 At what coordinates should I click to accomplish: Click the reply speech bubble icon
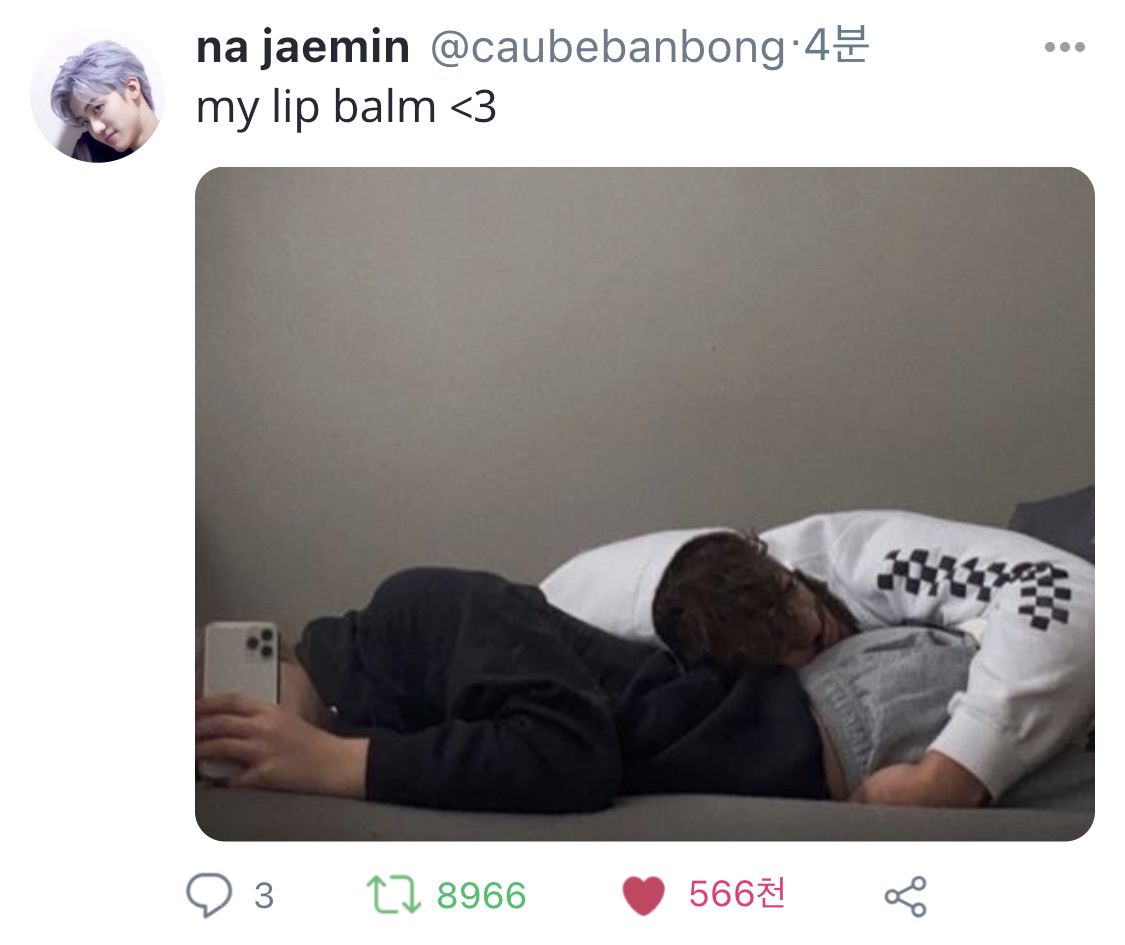pos(209,895)
